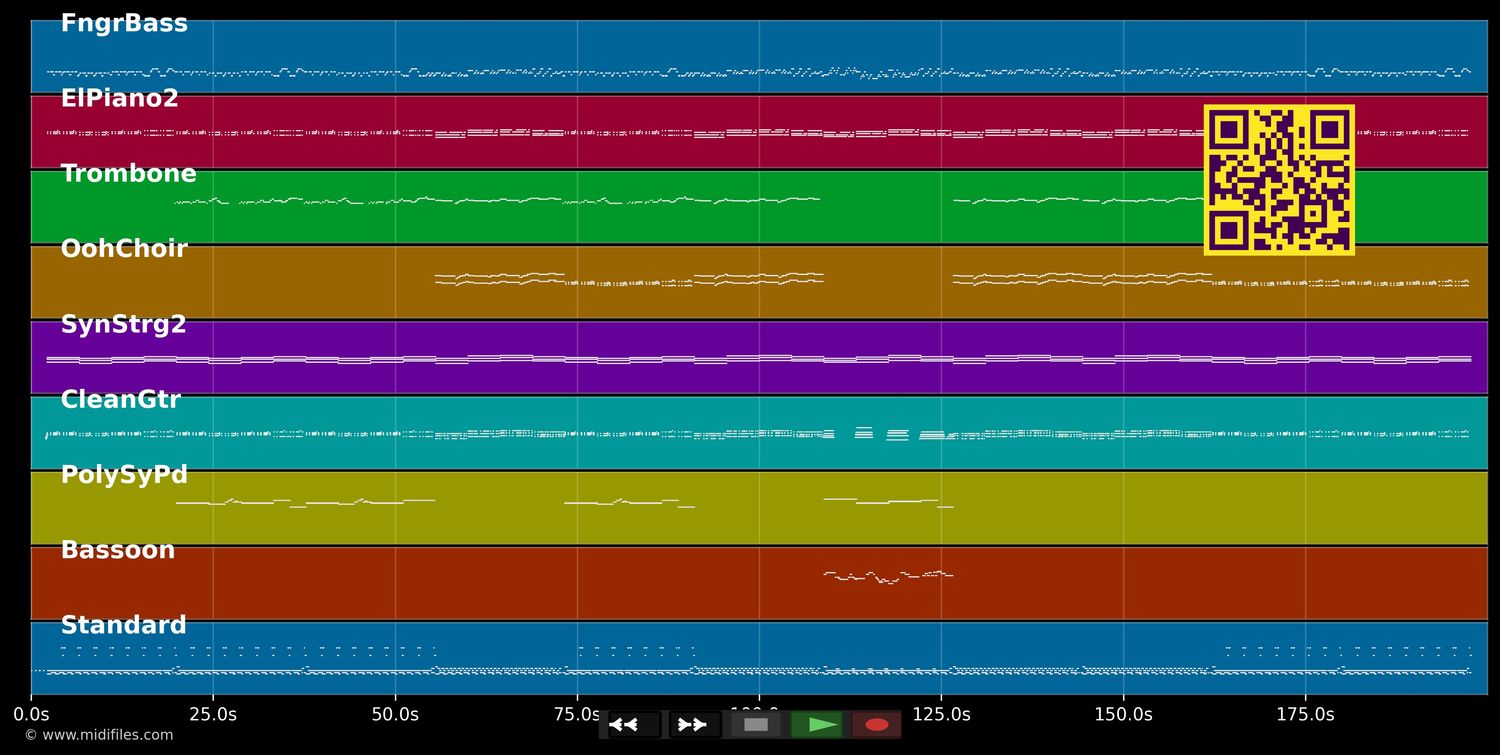
Task: Click the 125.0s time axis label
Action: tap(941, 714)
